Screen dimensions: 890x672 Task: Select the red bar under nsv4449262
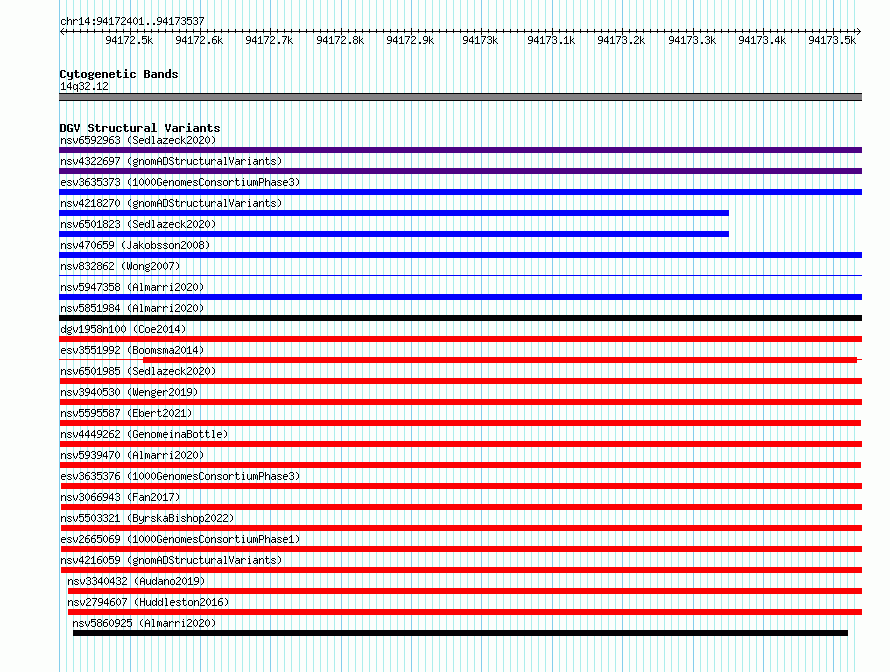point(461,444)
